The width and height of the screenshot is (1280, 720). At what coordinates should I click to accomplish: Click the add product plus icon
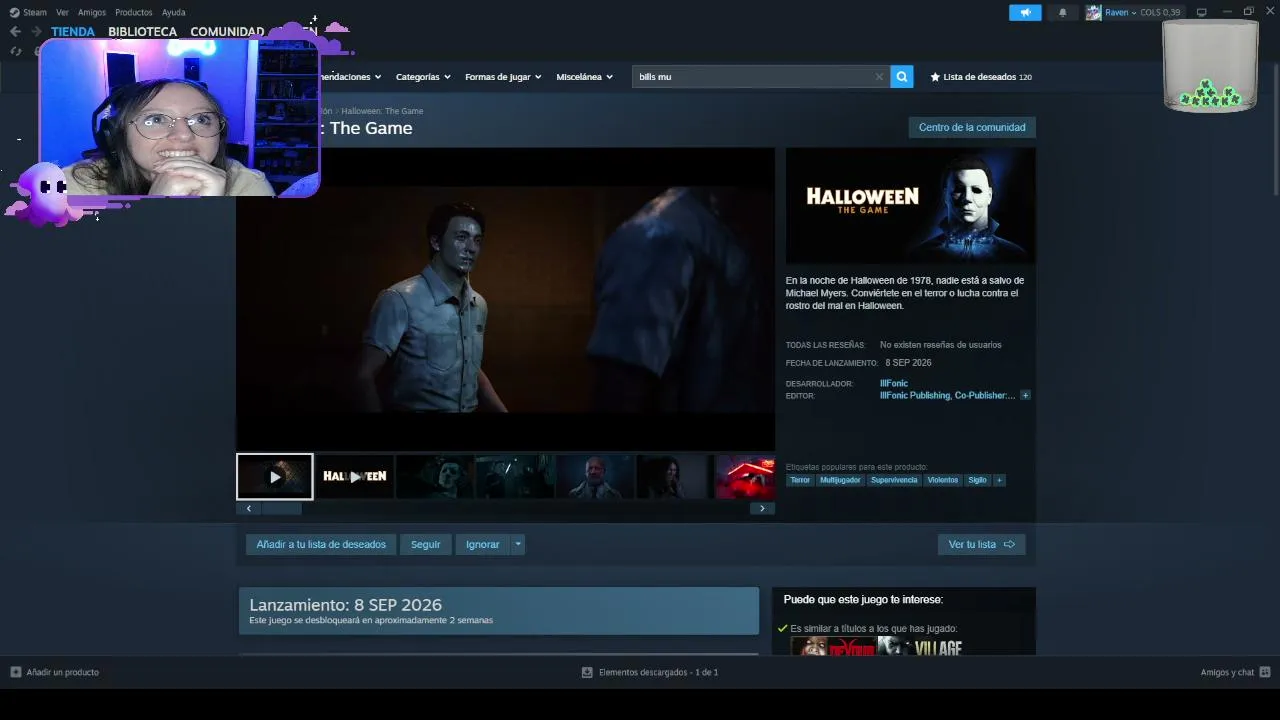15,672
